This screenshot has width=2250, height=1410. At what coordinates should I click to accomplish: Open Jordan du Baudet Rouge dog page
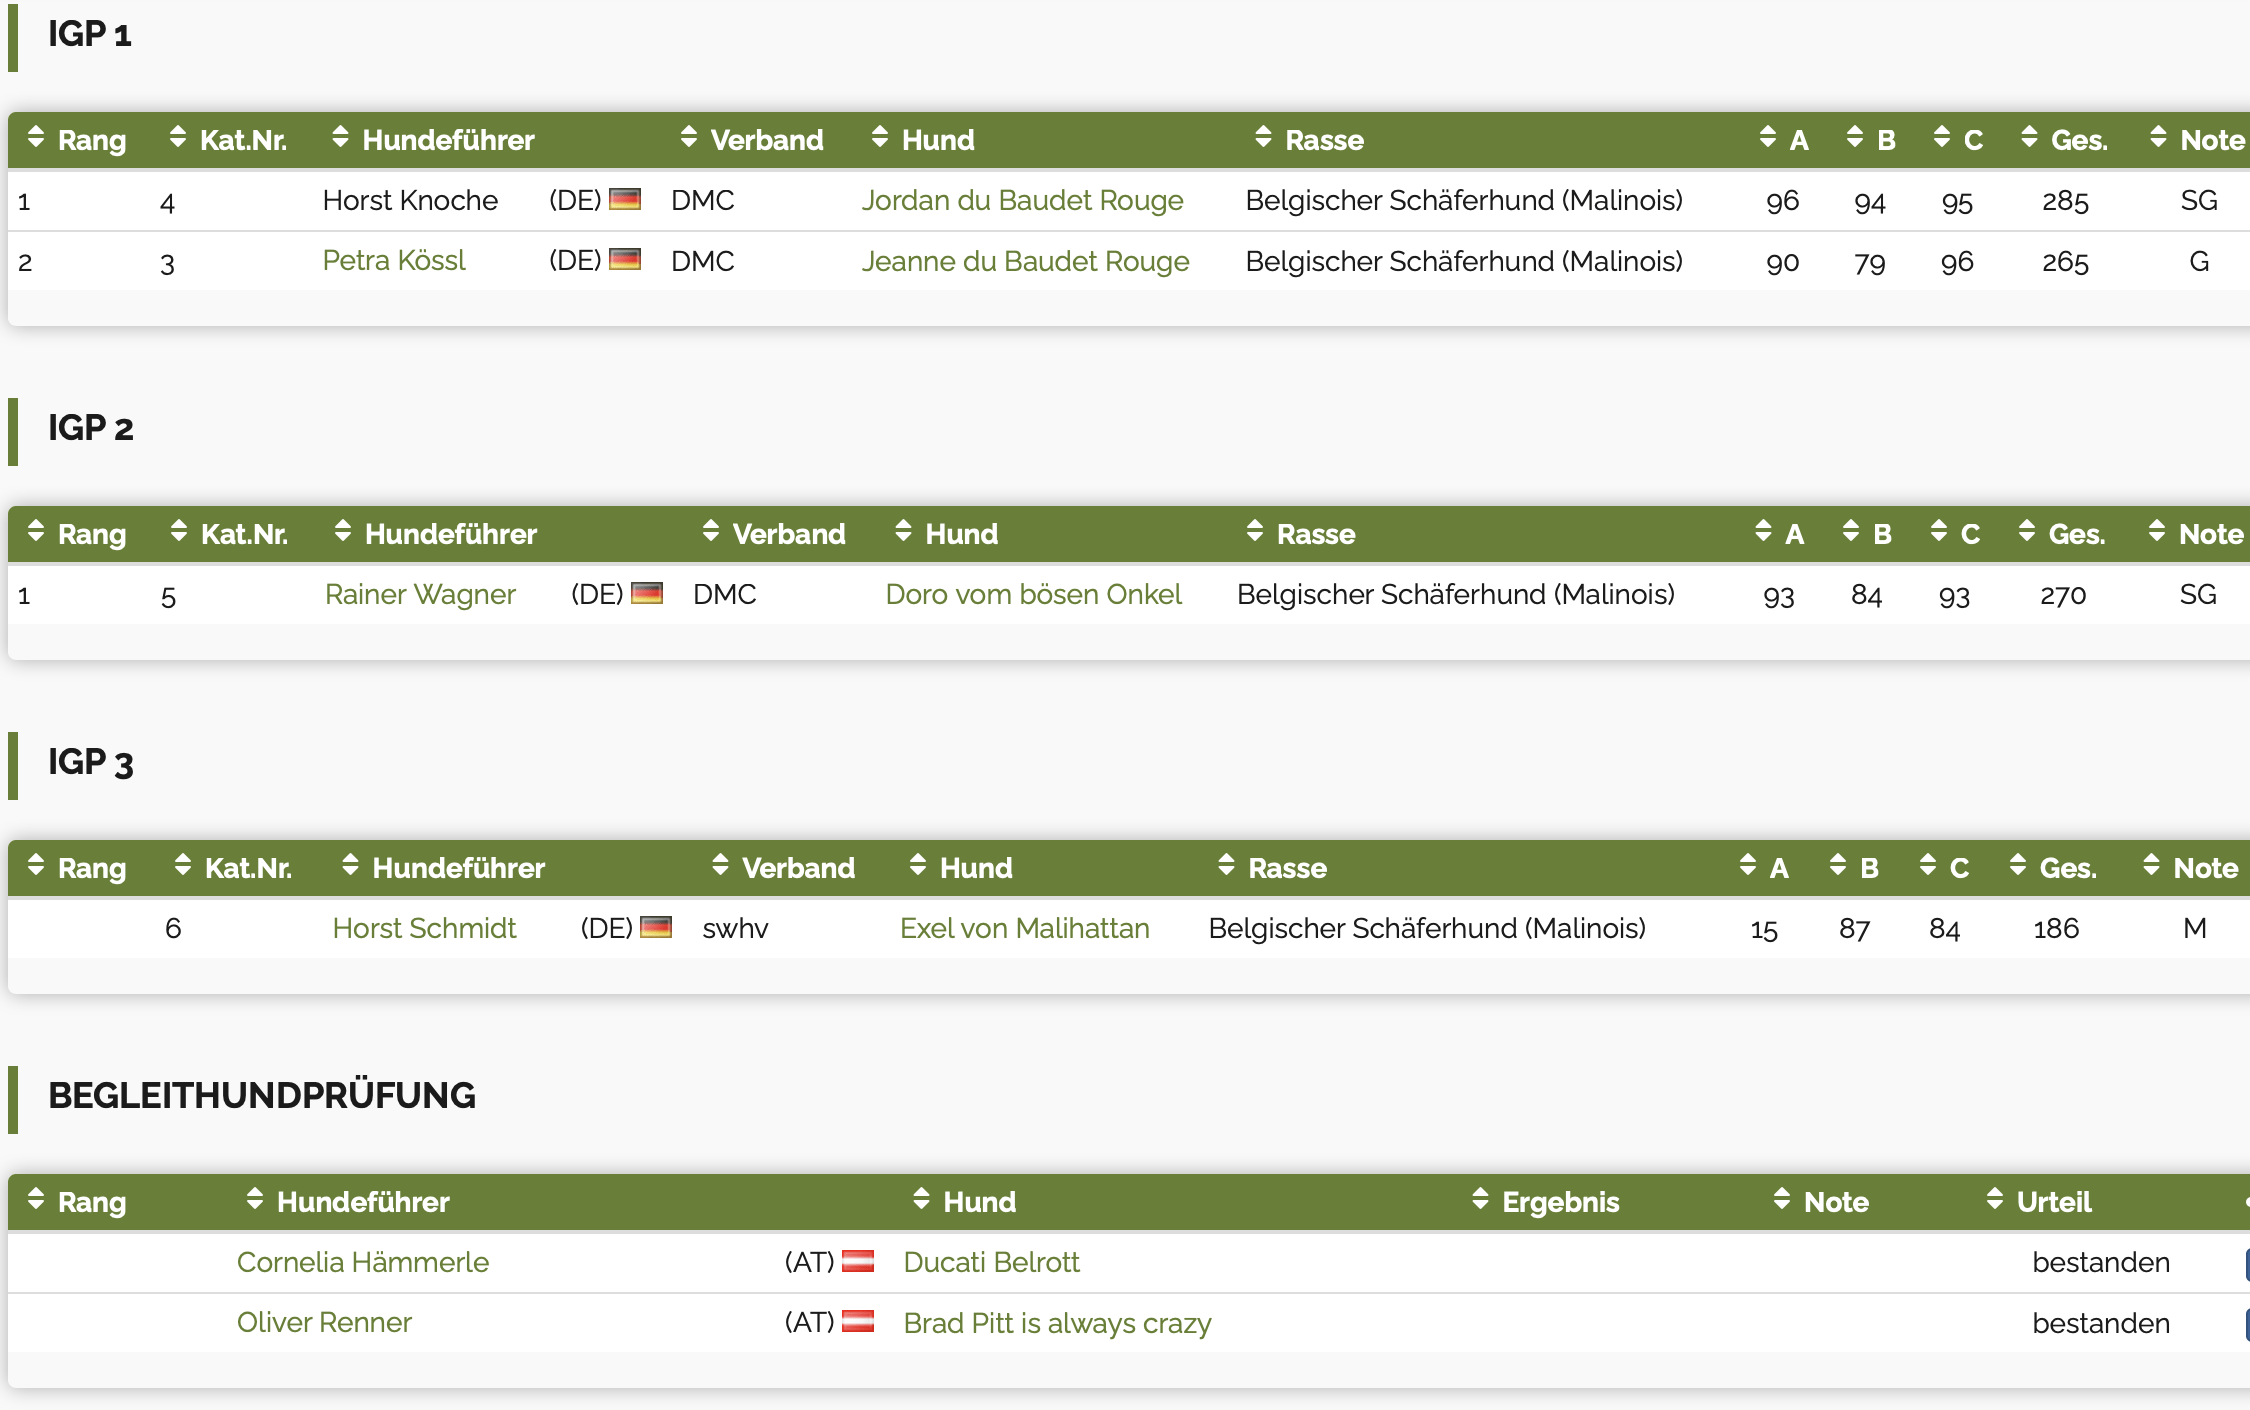point(1023,201)
